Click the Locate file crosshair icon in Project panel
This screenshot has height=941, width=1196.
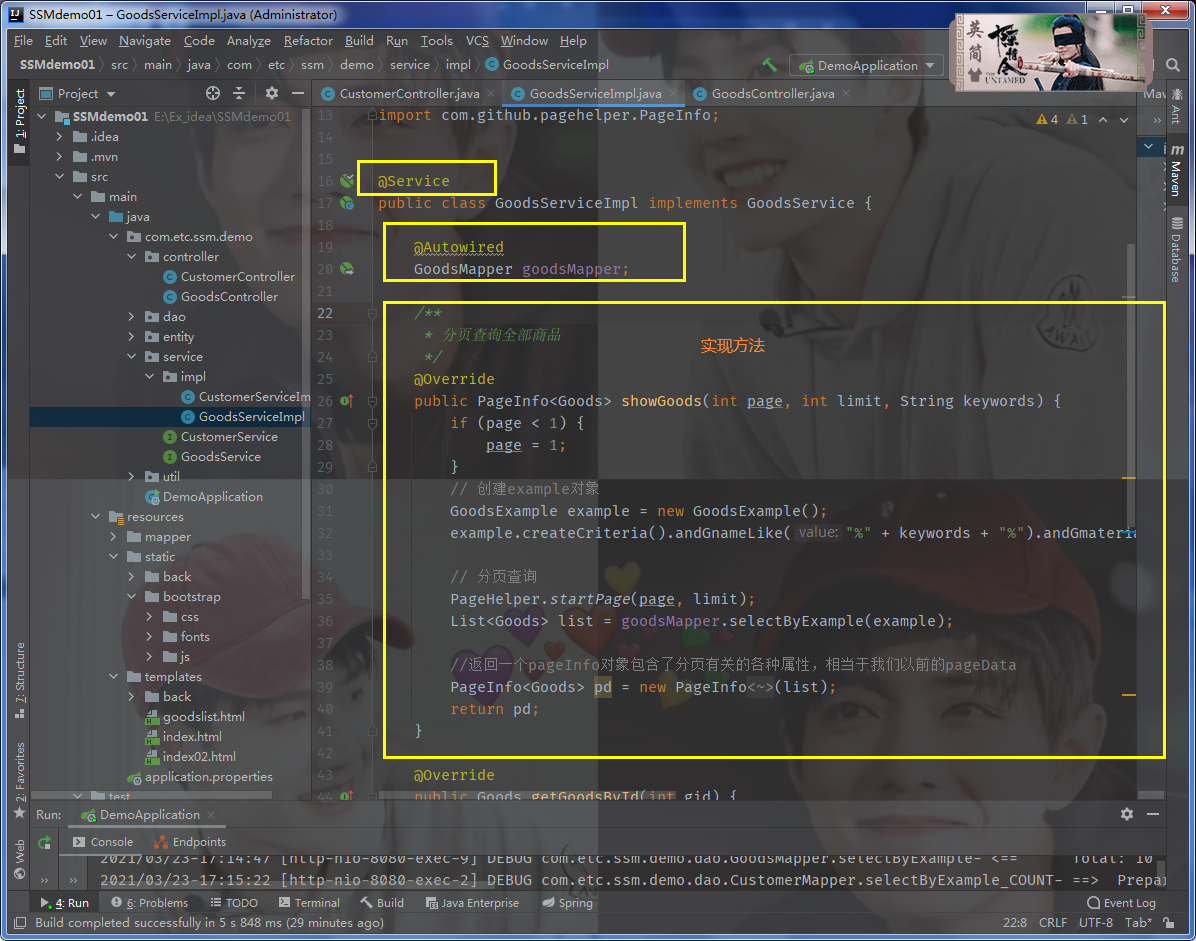213,93
